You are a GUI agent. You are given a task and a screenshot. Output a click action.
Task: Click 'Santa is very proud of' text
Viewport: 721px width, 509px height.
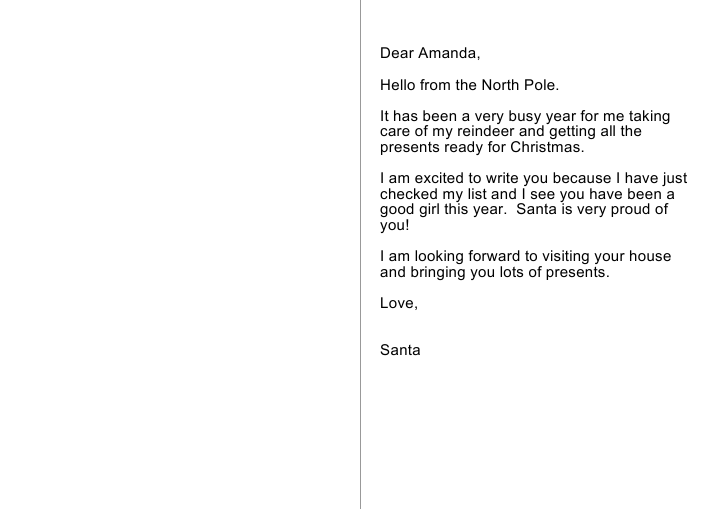[x=592, y=210]
